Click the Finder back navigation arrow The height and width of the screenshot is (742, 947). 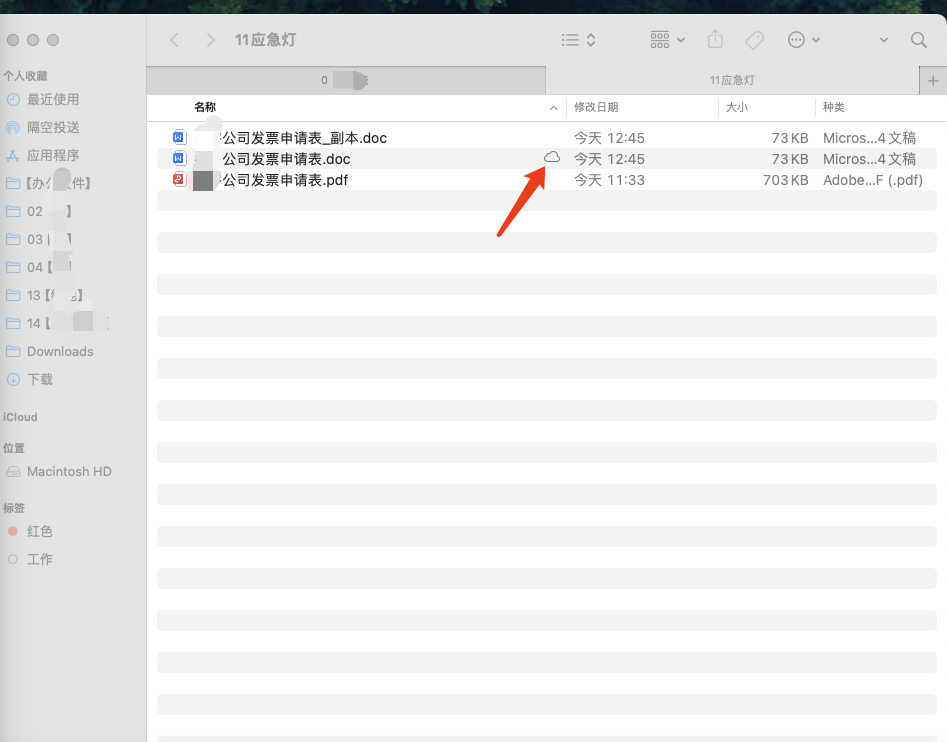click(x=175, y=40)
